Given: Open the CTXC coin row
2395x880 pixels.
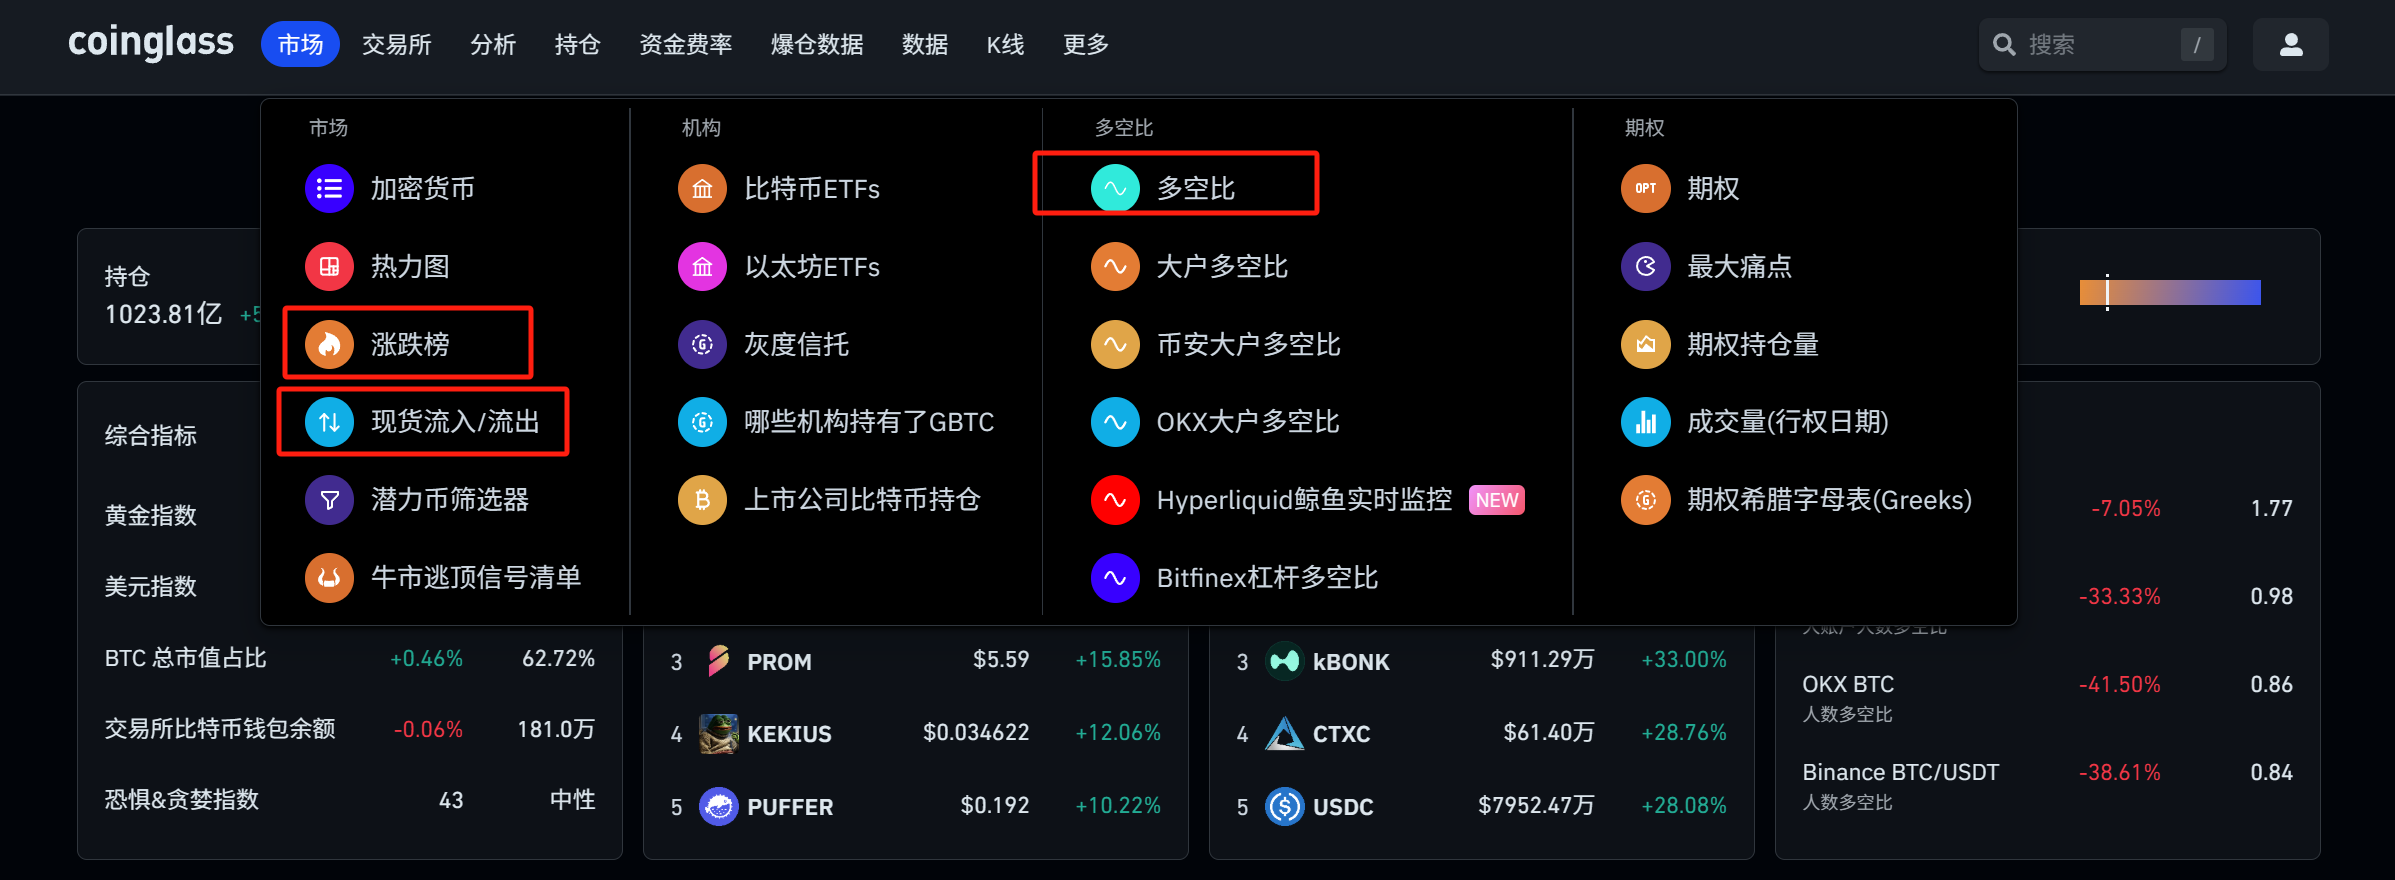Looking at the screenshot, I should tap(1481, 734).
